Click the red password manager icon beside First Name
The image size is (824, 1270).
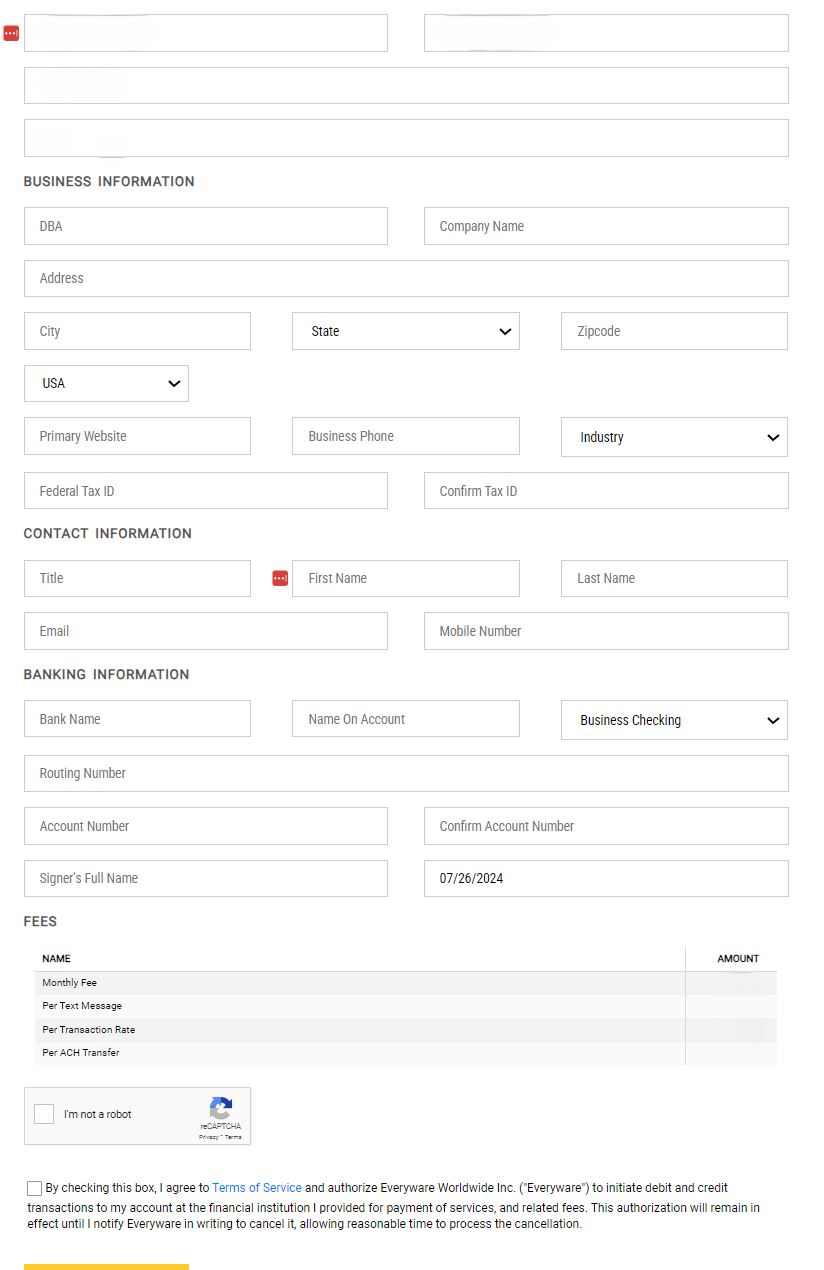coord(280,578)
